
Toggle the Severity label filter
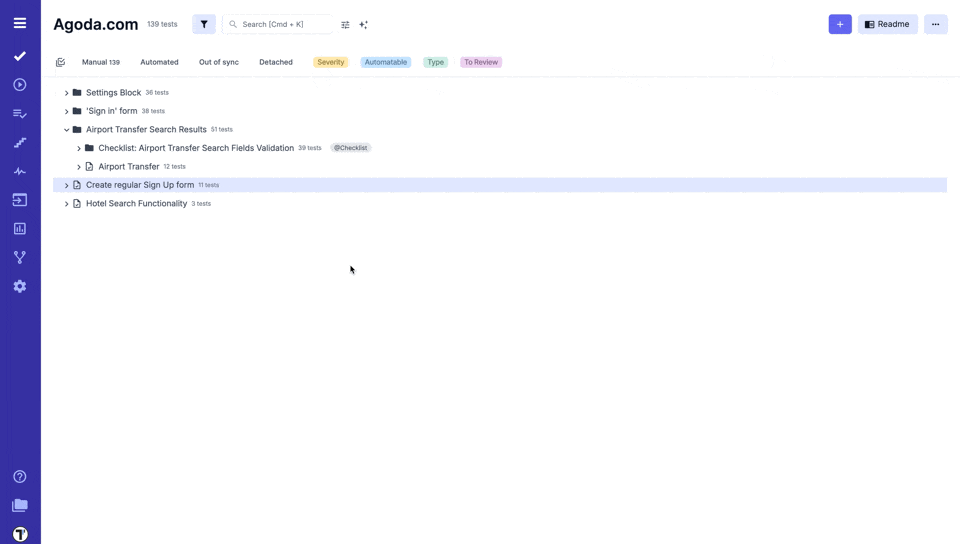tap(330, 62)
